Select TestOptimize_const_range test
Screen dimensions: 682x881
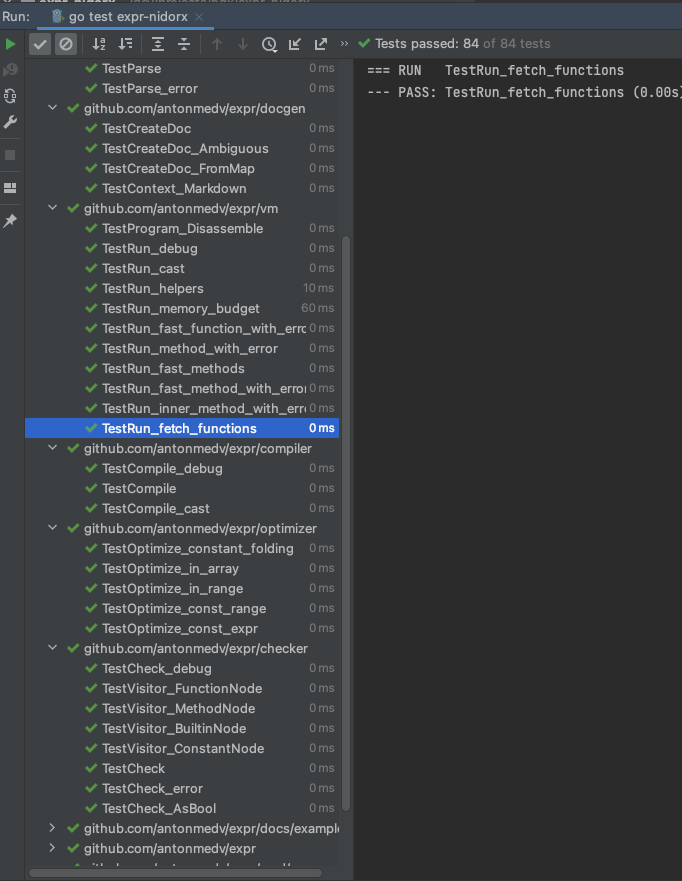click(182, 608)
